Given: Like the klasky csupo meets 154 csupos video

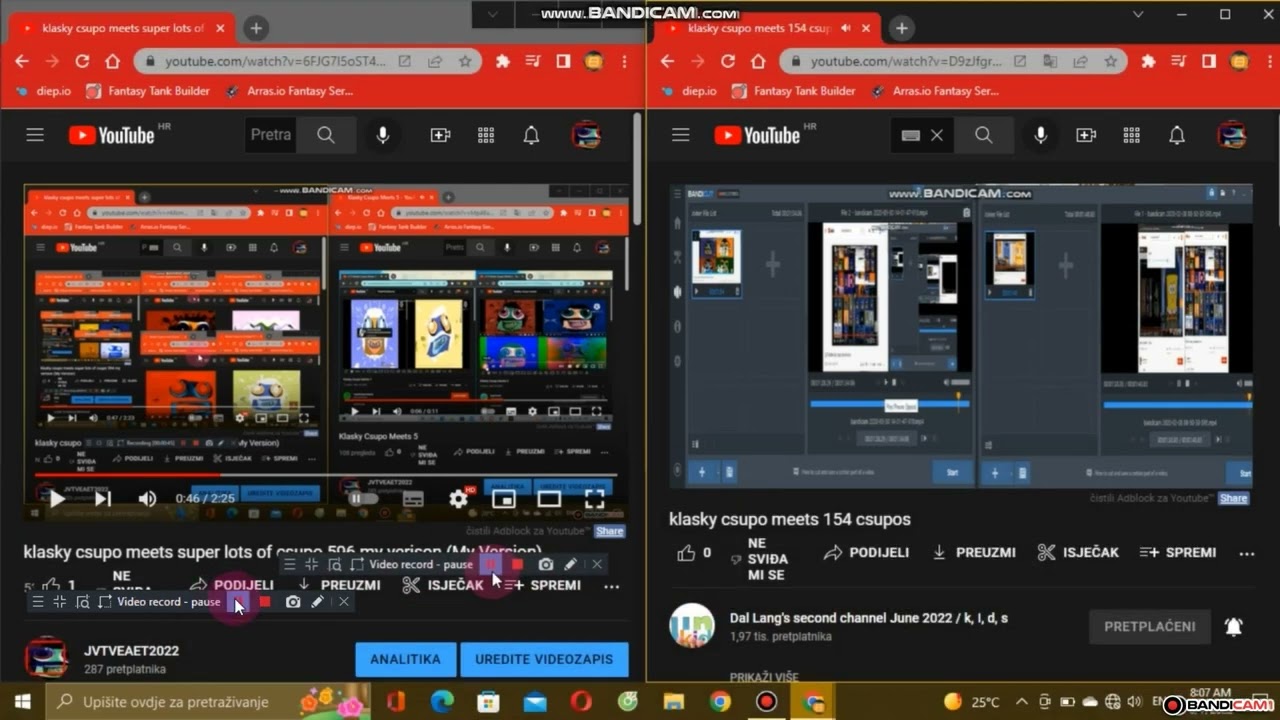Looking at the screenshot, I should pyautogui.click(x=694, y=552).
